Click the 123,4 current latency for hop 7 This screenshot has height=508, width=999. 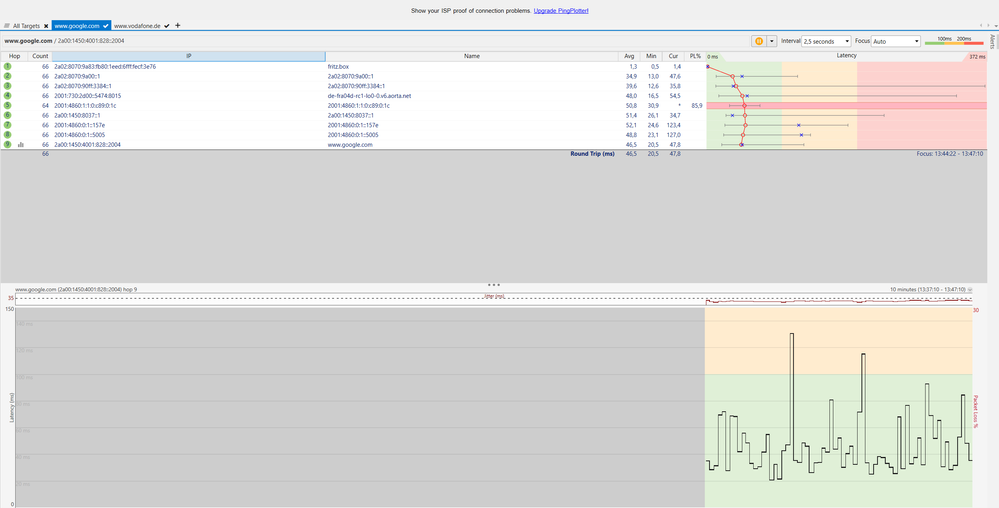click(673, 125)
